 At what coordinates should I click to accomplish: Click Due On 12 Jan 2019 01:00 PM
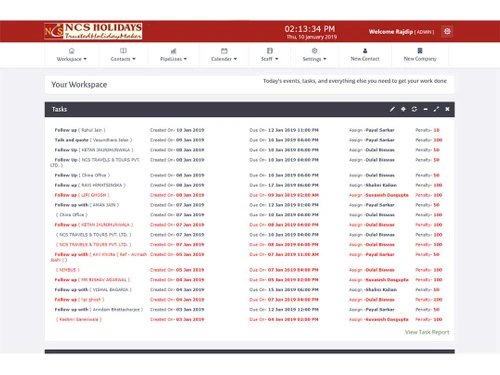(284, 205)
